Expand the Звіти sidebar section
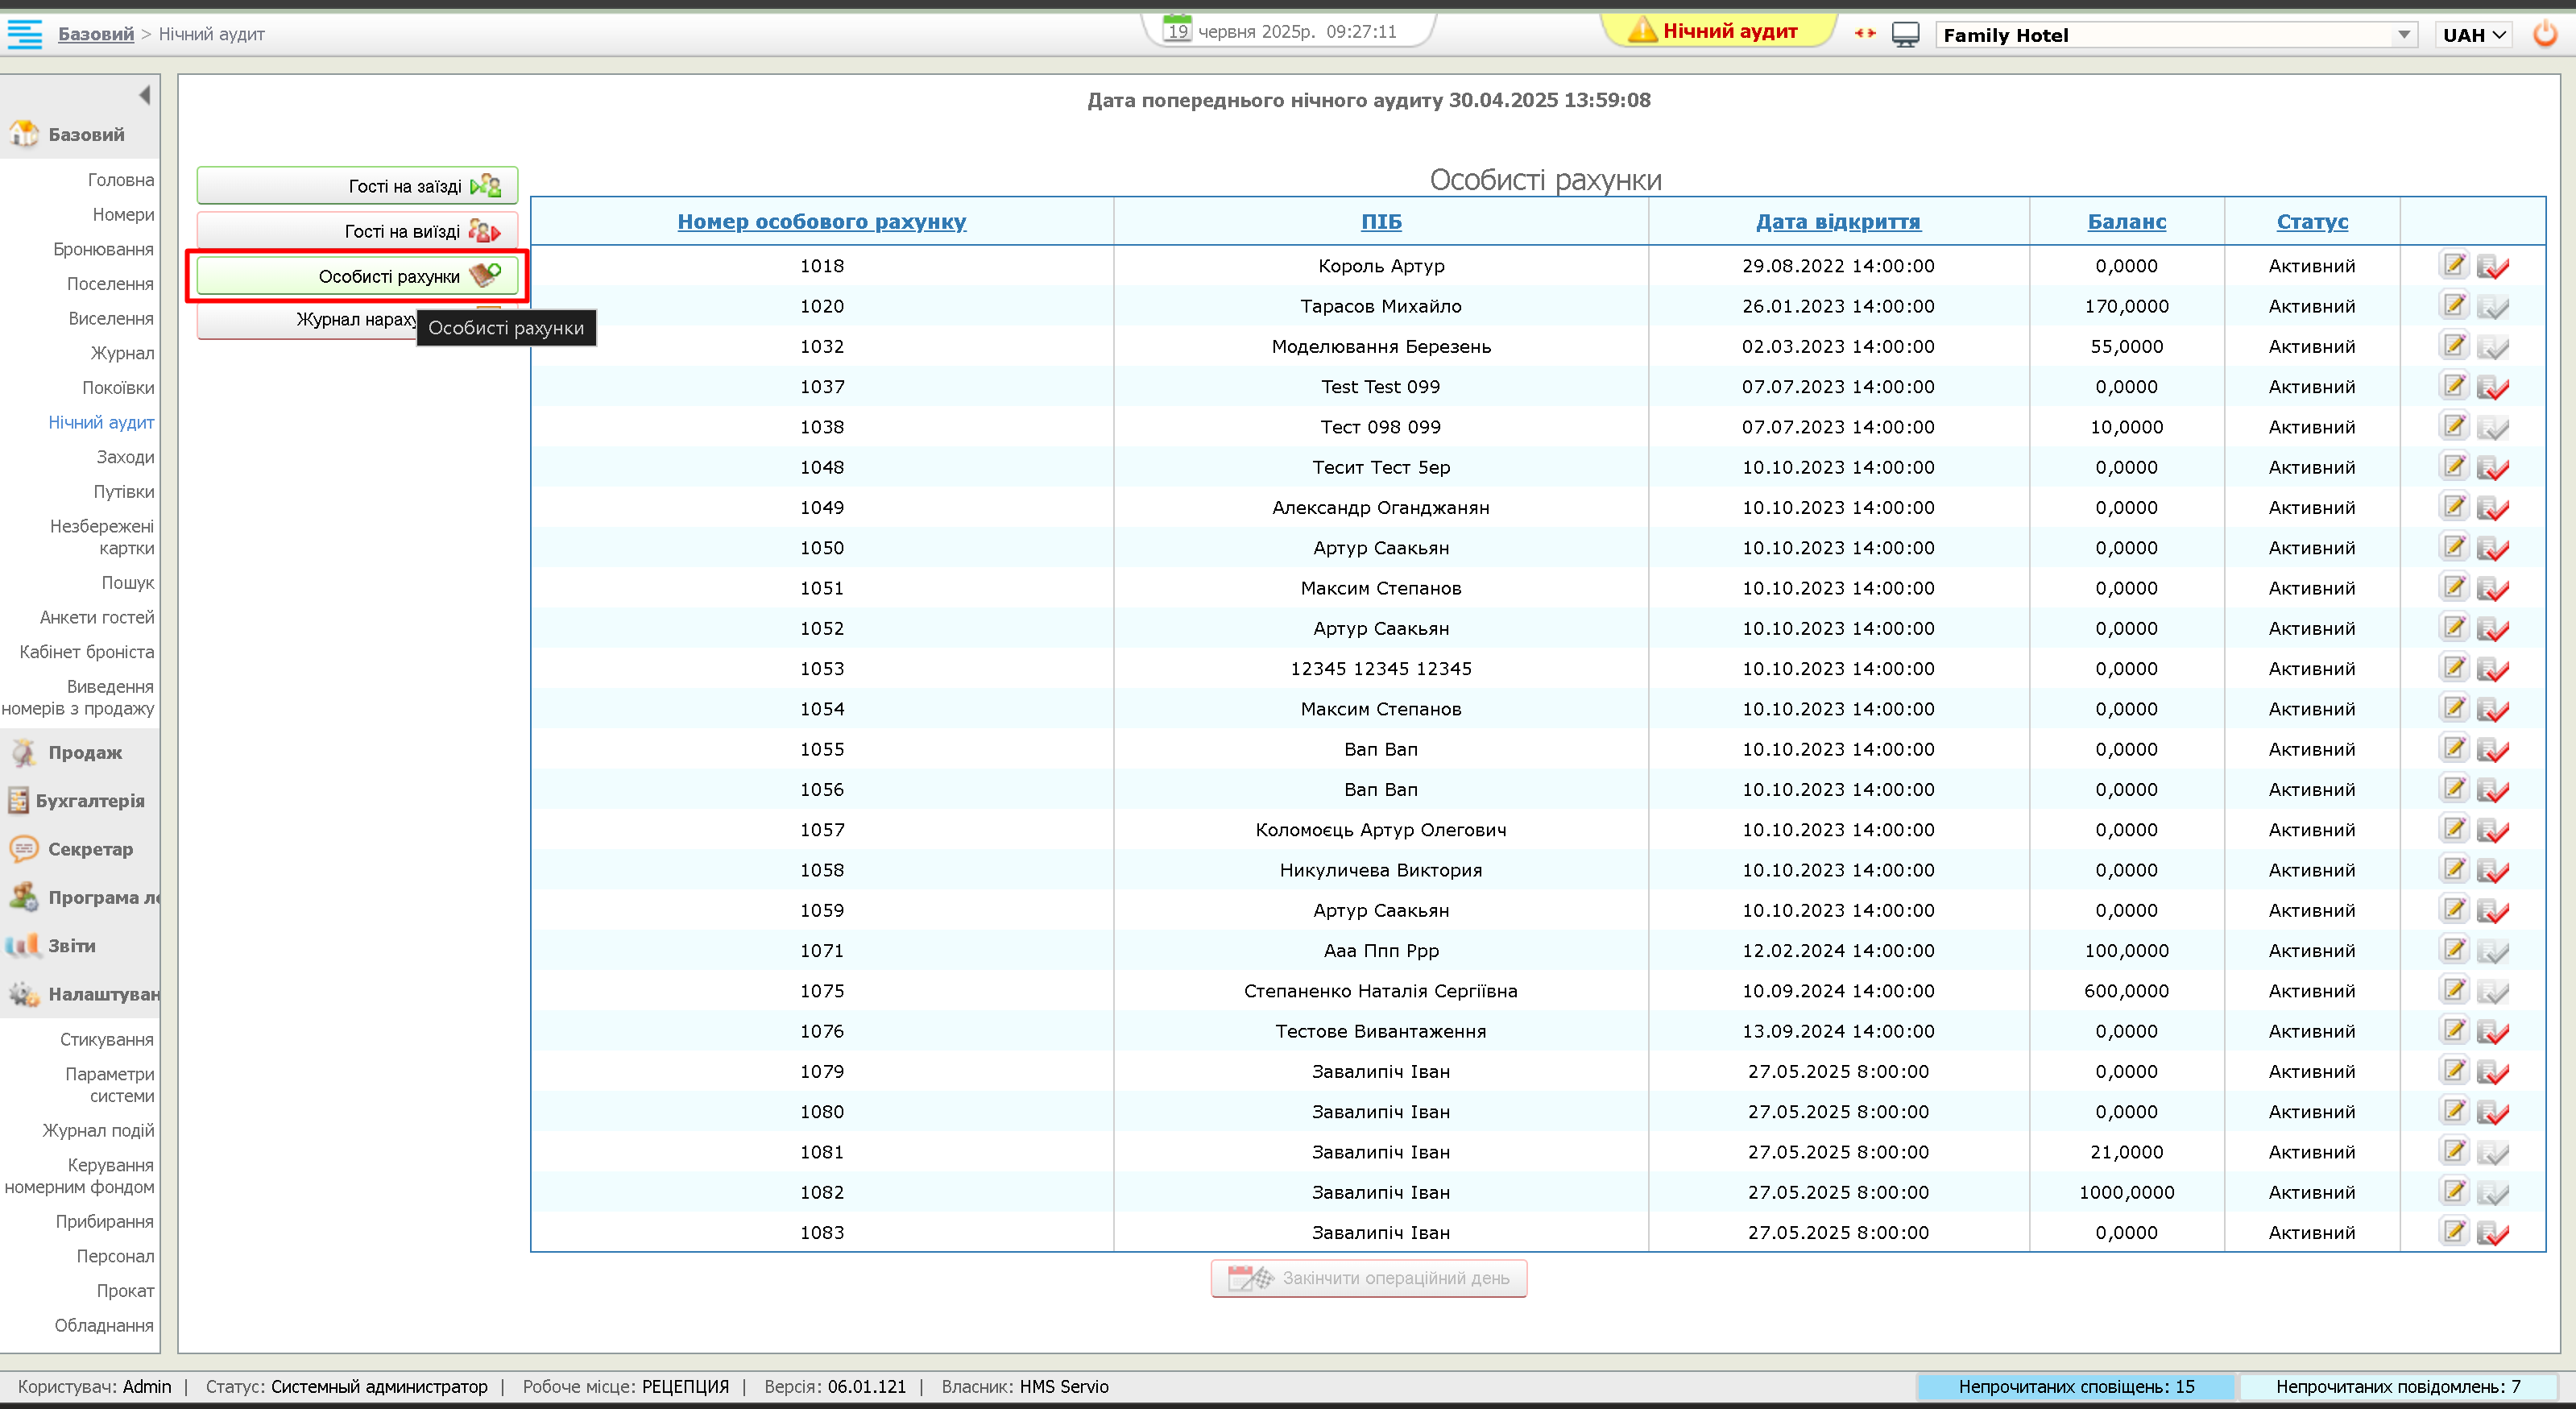The image size is (2576, 1409). (71, 945)
